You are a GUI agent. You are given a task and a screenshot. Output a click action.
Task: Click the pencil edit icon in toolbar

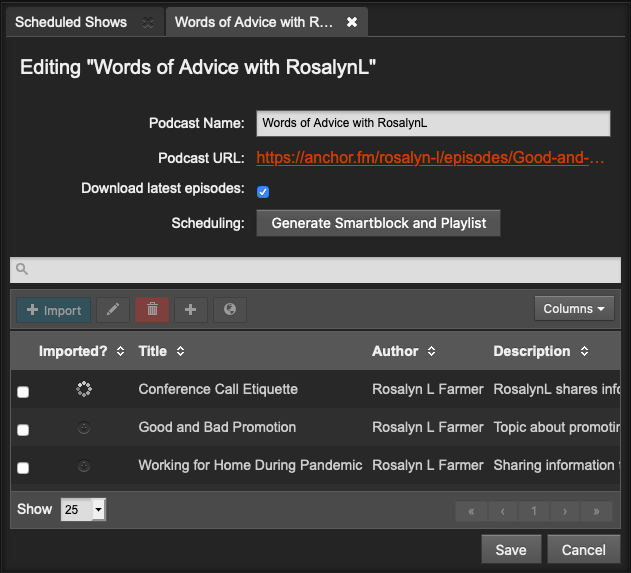(112, 310)
